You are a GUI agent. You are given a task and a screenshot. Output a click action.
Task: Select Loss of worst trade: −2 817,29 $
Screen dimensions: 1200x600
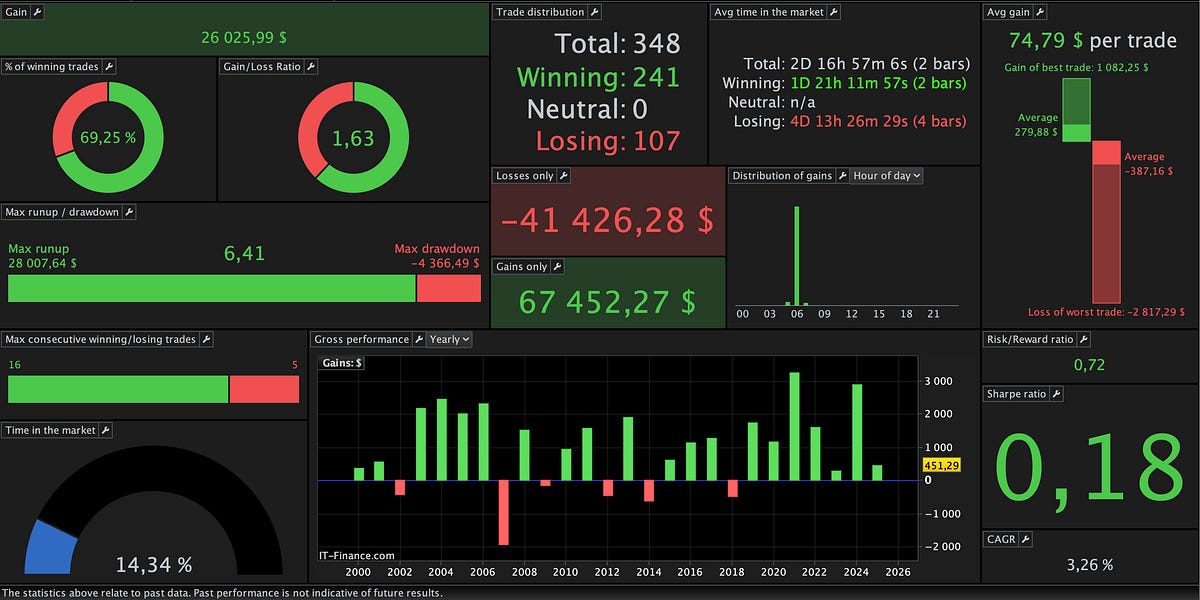[x=1106, y=312]
